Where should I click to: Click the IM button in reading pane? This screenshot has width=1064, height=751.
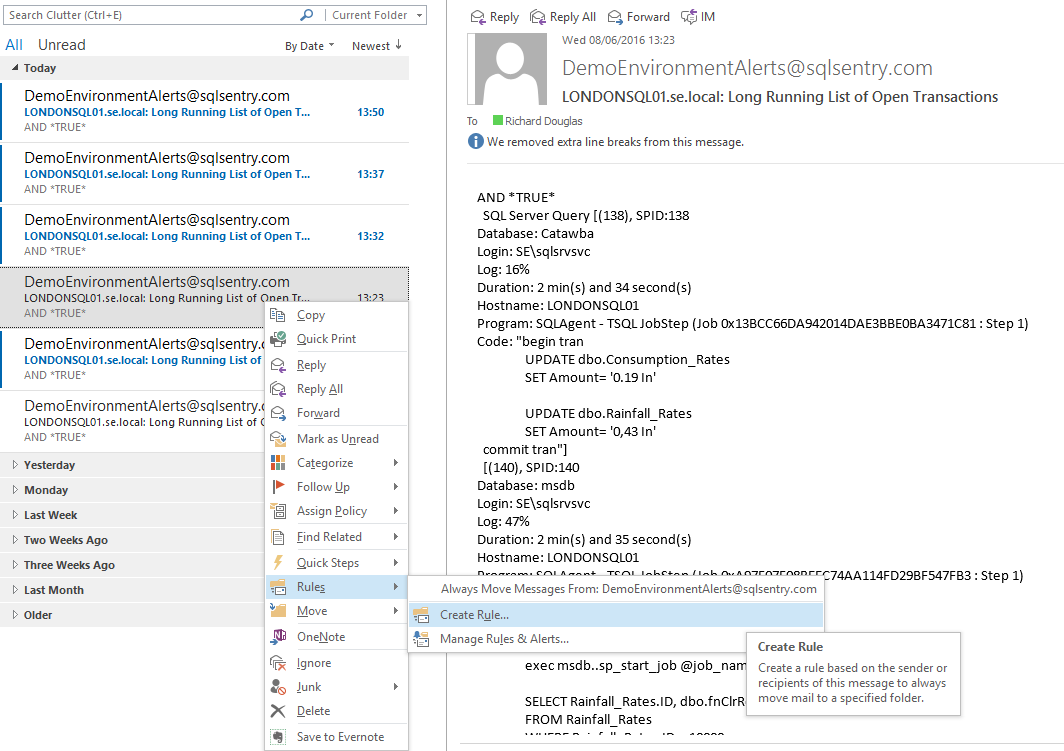click(x=698, y=16)
